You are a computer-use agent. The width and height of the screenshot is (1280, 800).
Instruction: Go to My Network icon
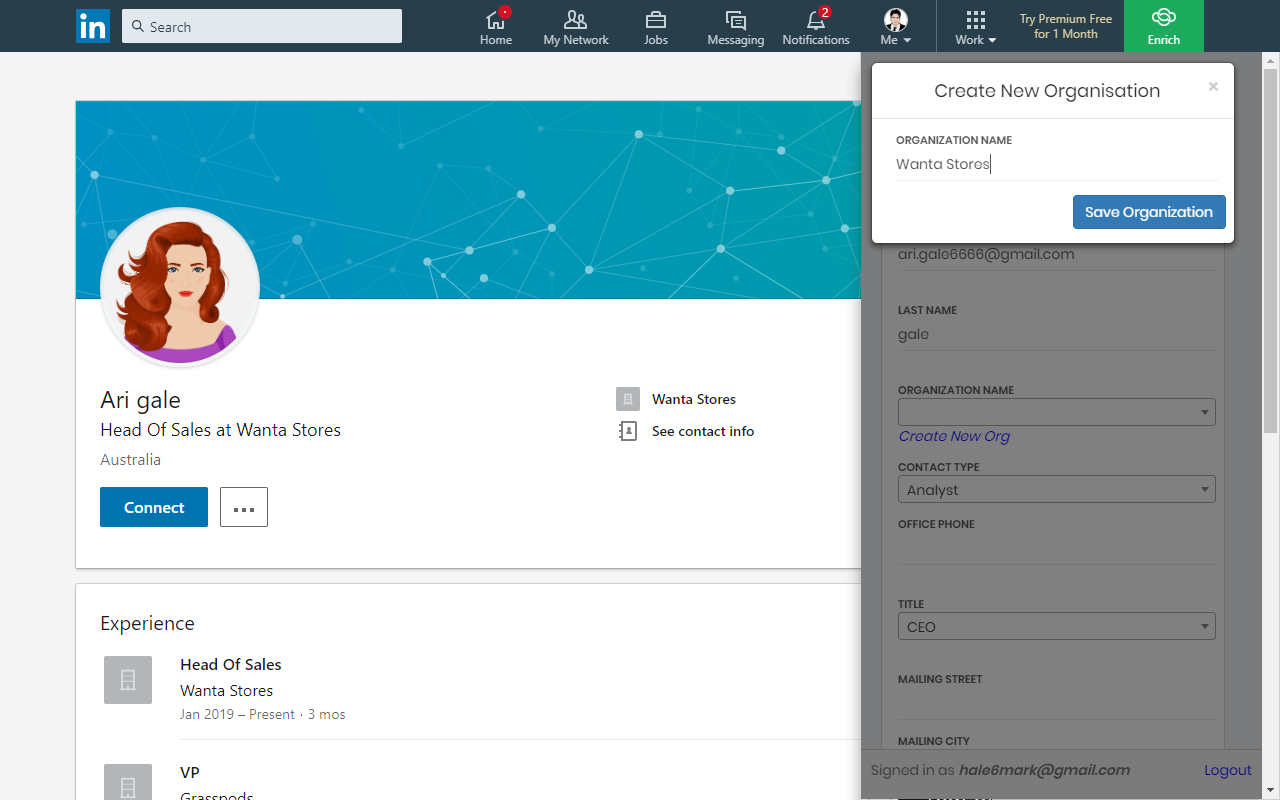point(575,21)
